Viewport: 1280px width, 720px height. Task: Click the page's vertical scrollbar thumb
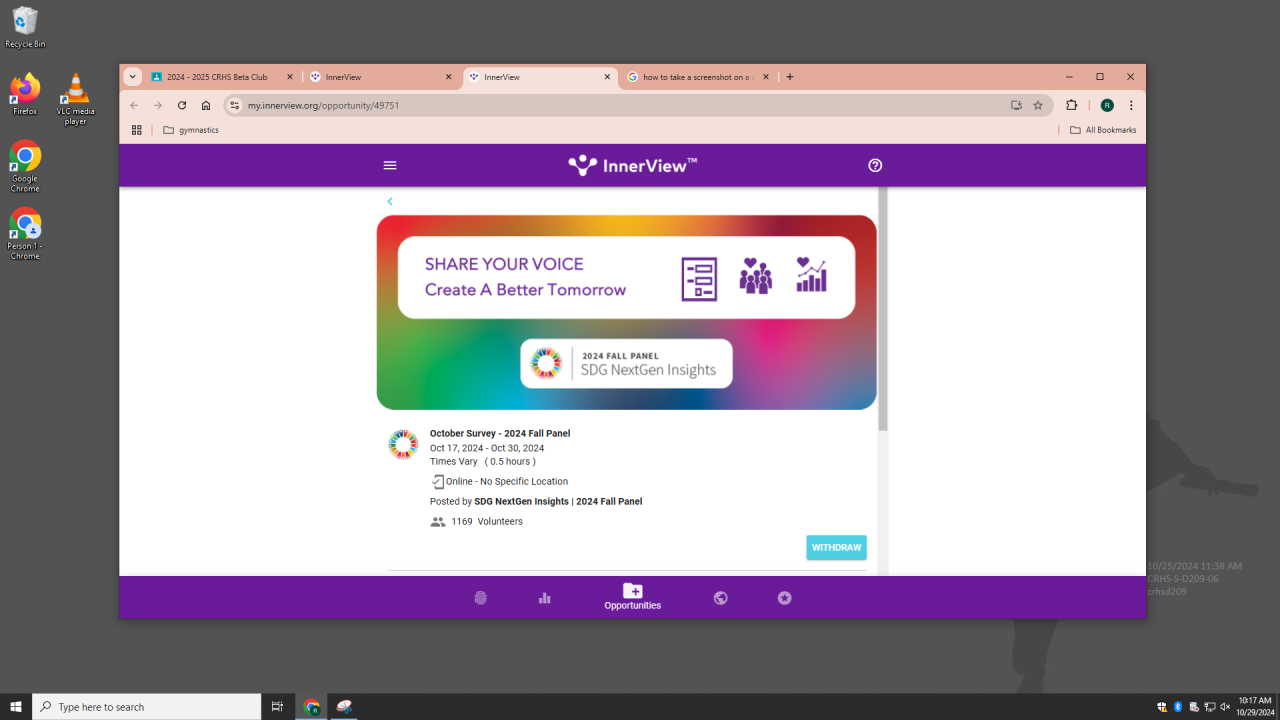point(882,310)
